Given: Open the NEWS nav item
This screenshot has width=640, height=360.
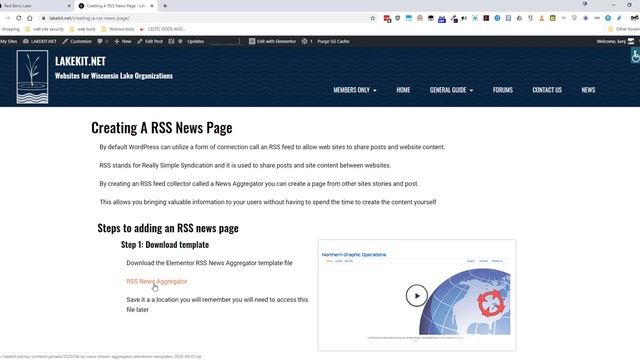Looking at the screenshot, I should (588, 90).
